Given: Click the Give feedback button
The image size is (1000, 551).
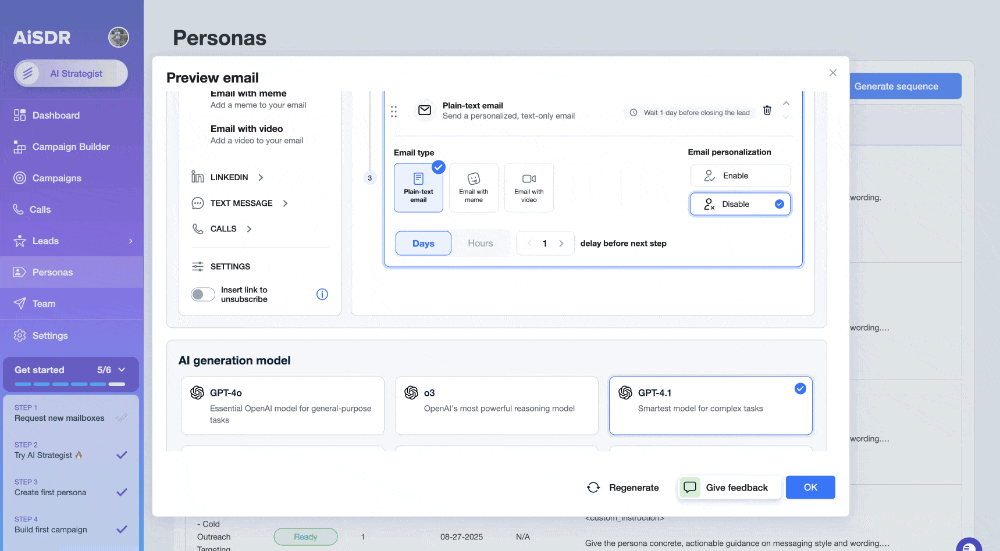Looking at the screenshot, I should (726, 487).
